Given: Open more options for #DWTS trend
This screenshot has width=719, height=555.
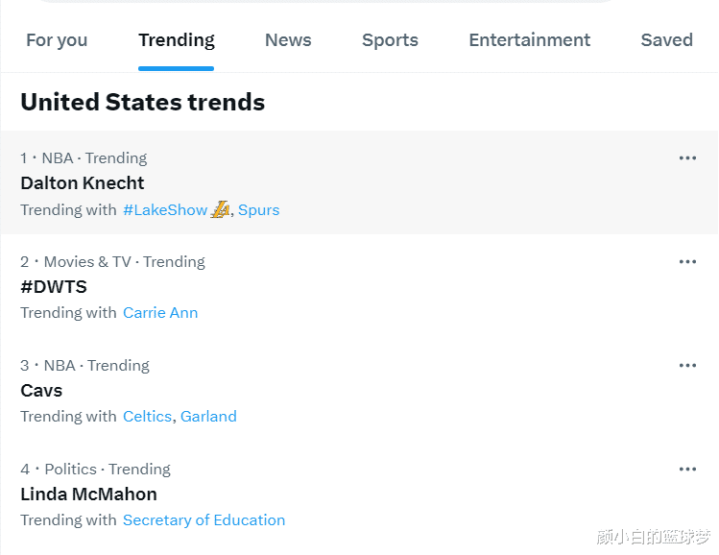Looking at the screenshot, I should click(687, 262).
